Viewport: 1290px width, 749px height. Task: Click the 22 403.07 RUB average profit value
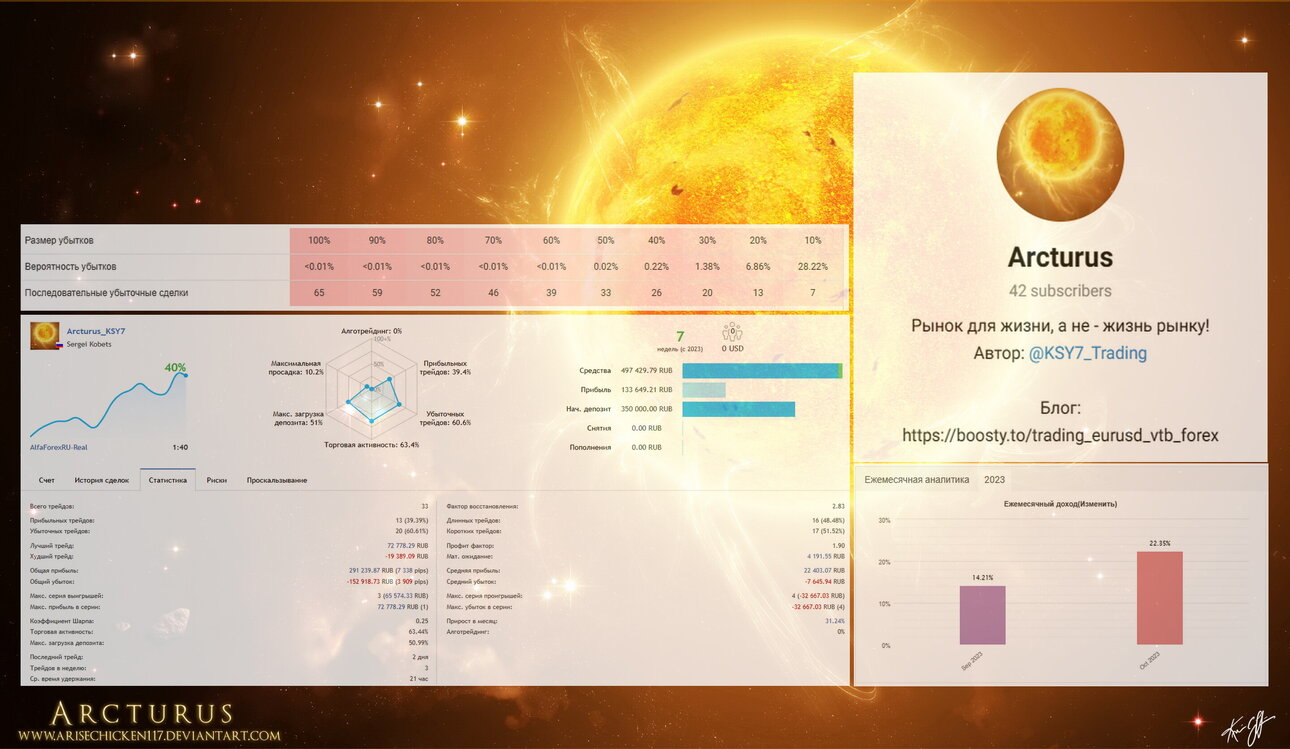825,571
